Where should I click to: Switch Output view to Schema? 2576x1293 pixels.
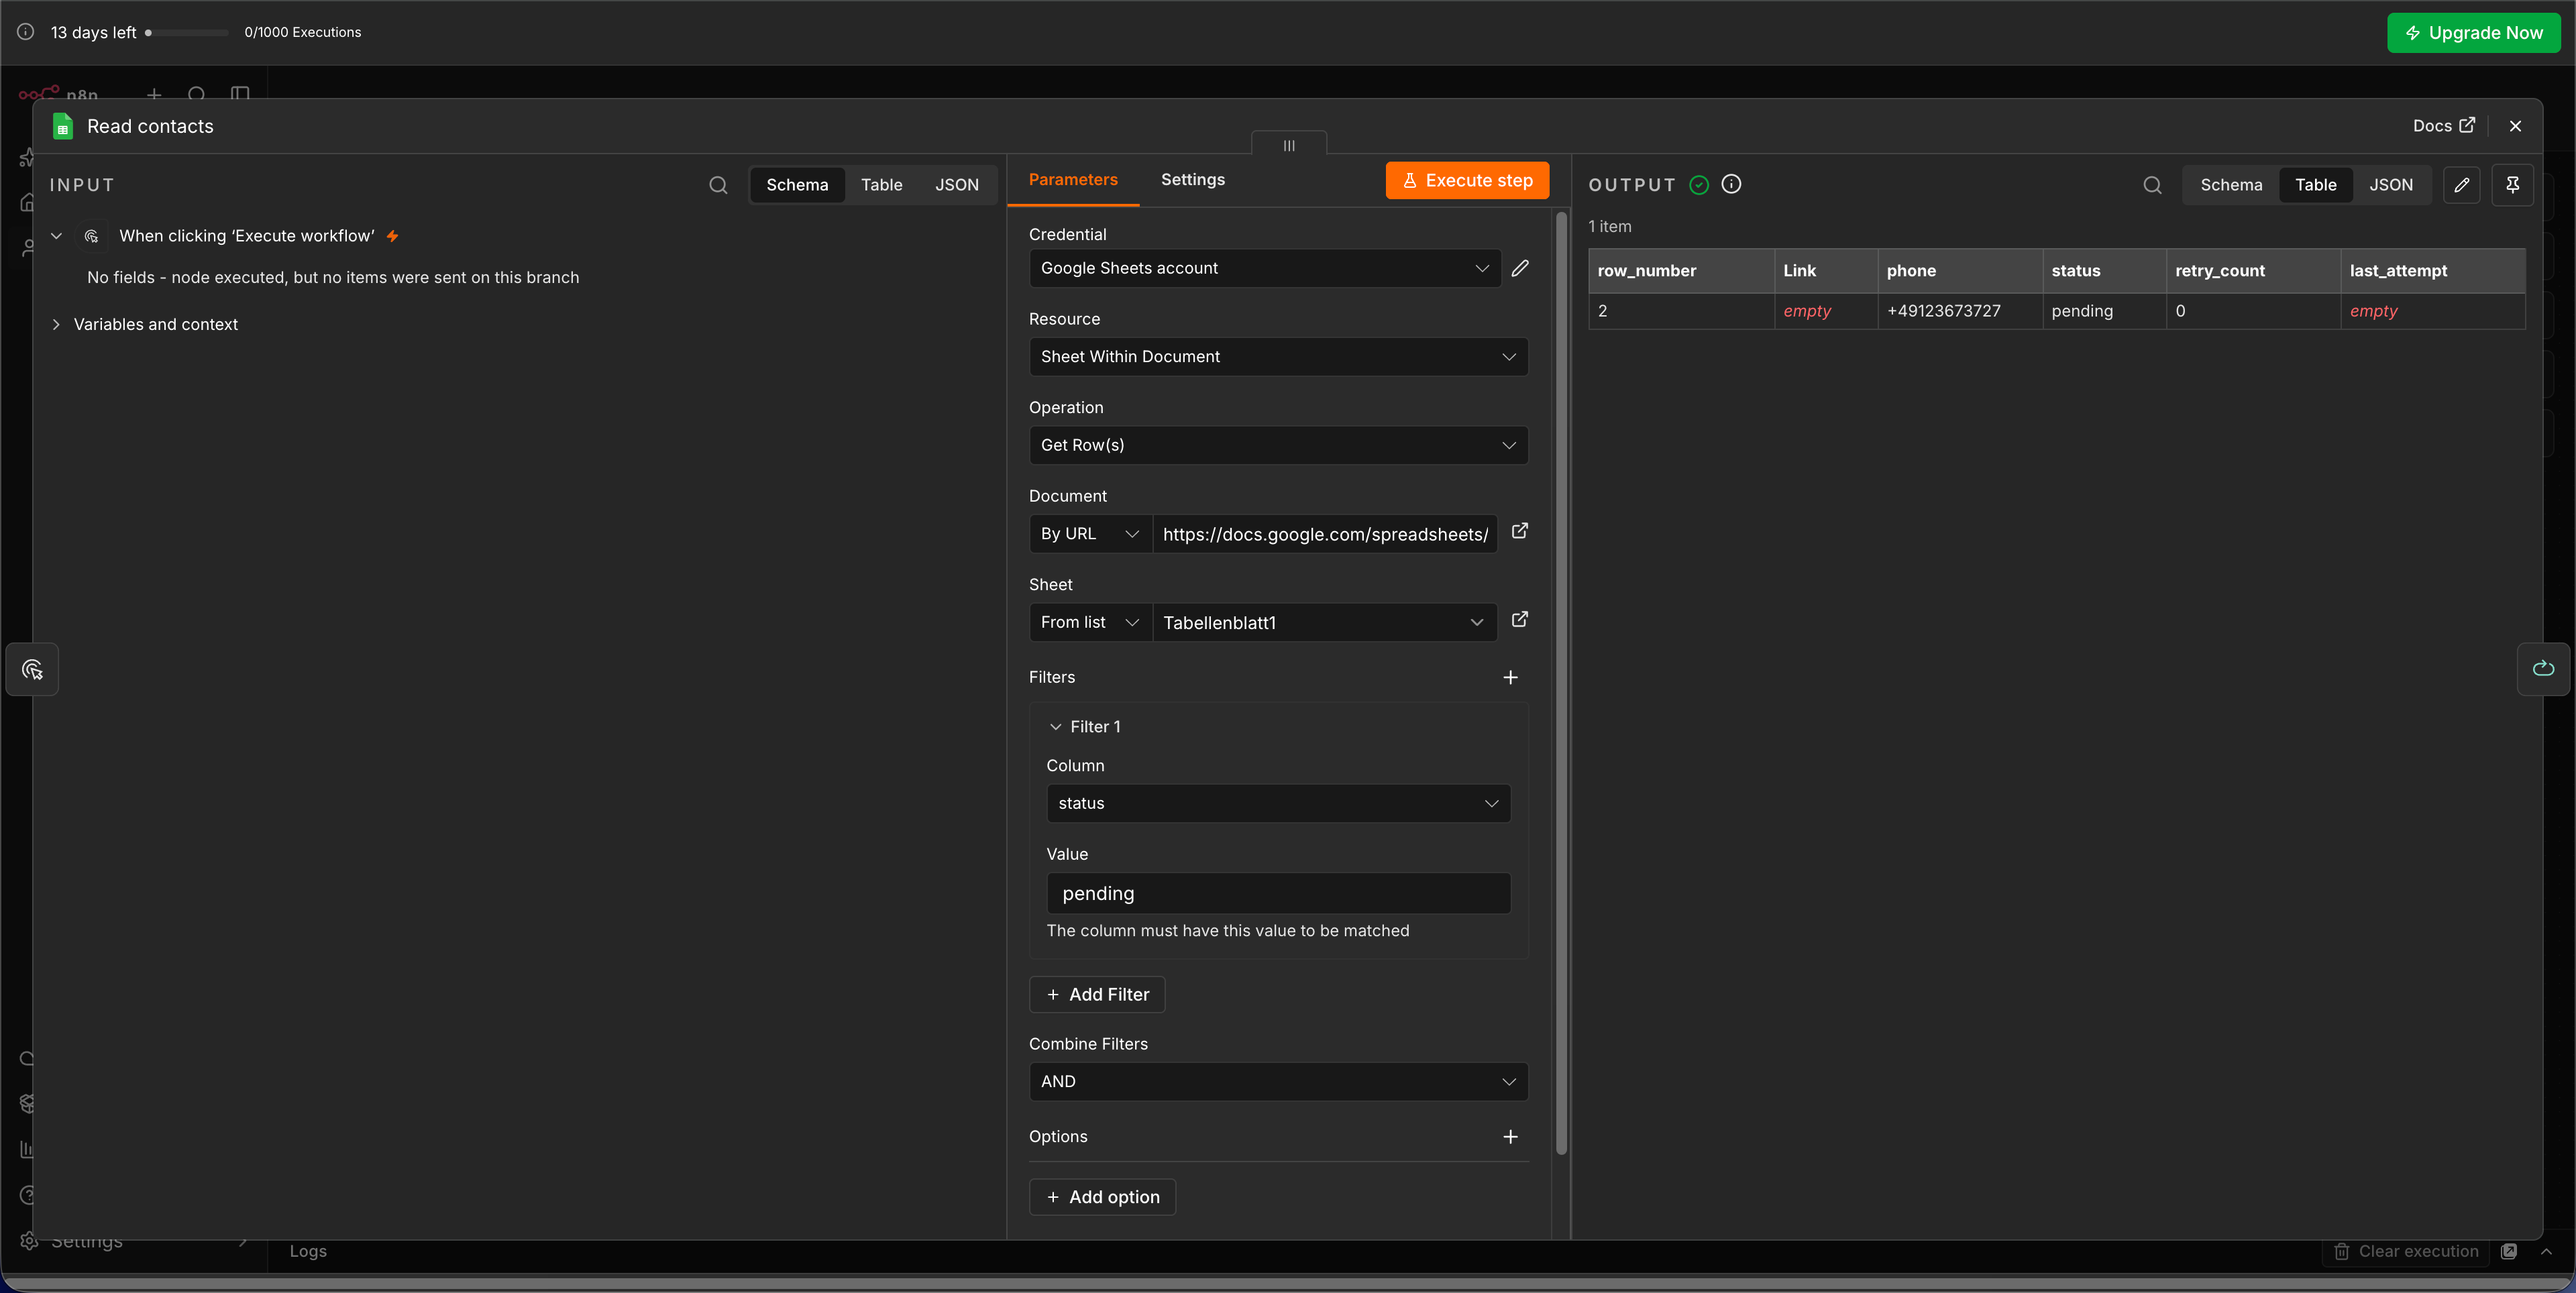click(2231, 185)
